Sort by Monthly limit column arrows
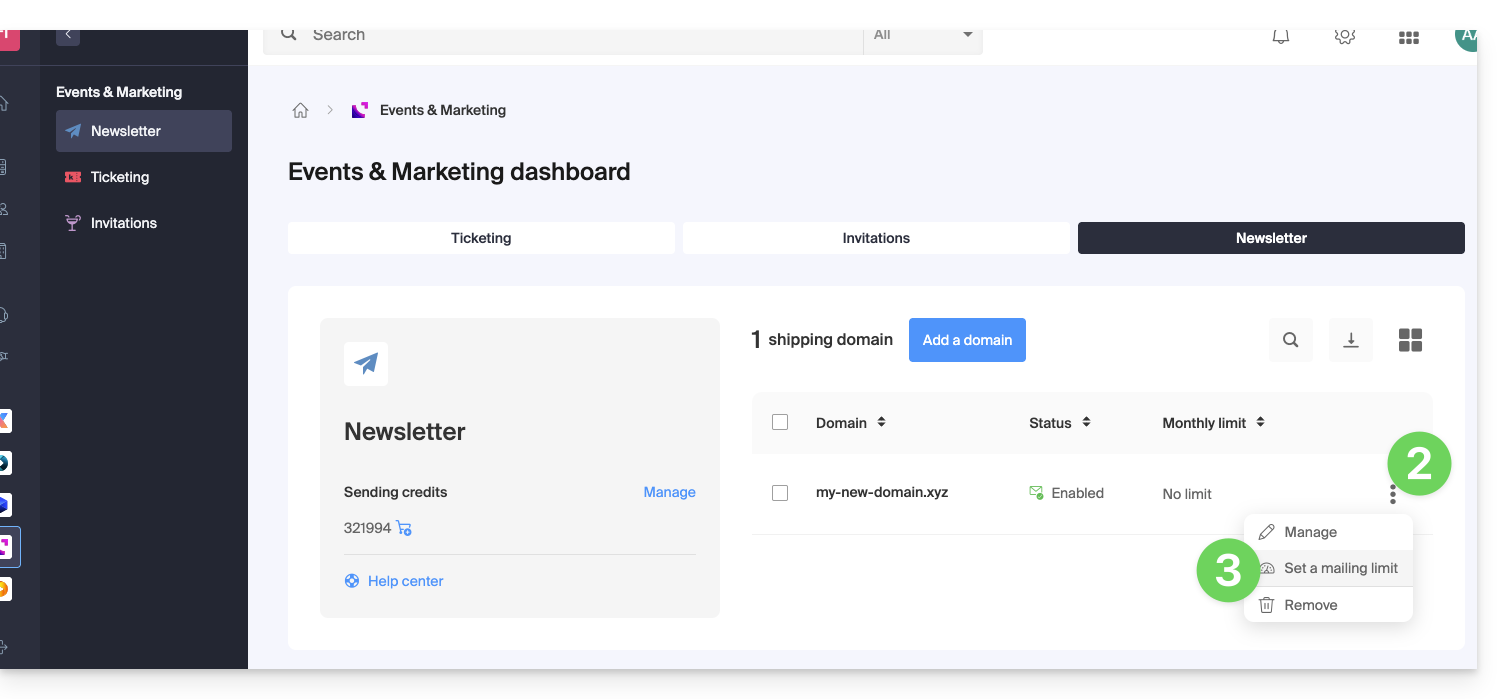Screen dimensions: 1507x699 tap(1260, 422)
